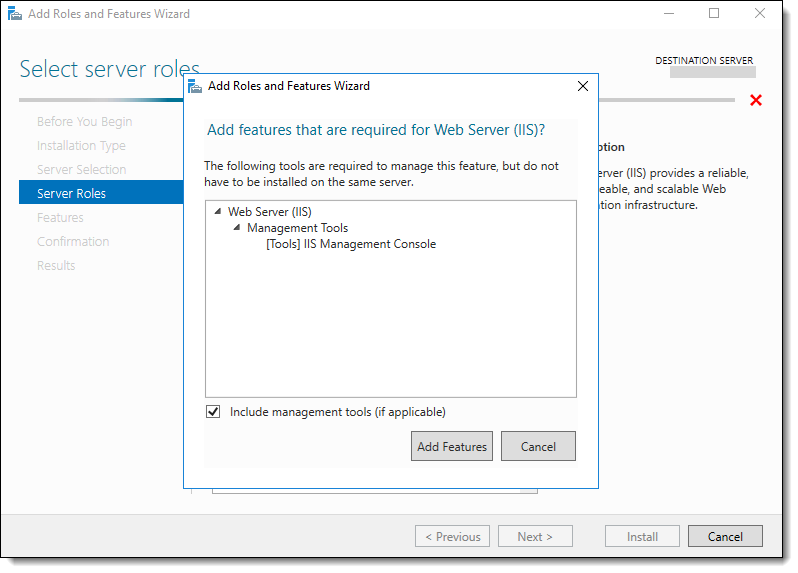Image resolution: width=798 pixels, height=573 pixels.
Task: Collapse the Web Server (IIS) tree node
Action: 218,211
